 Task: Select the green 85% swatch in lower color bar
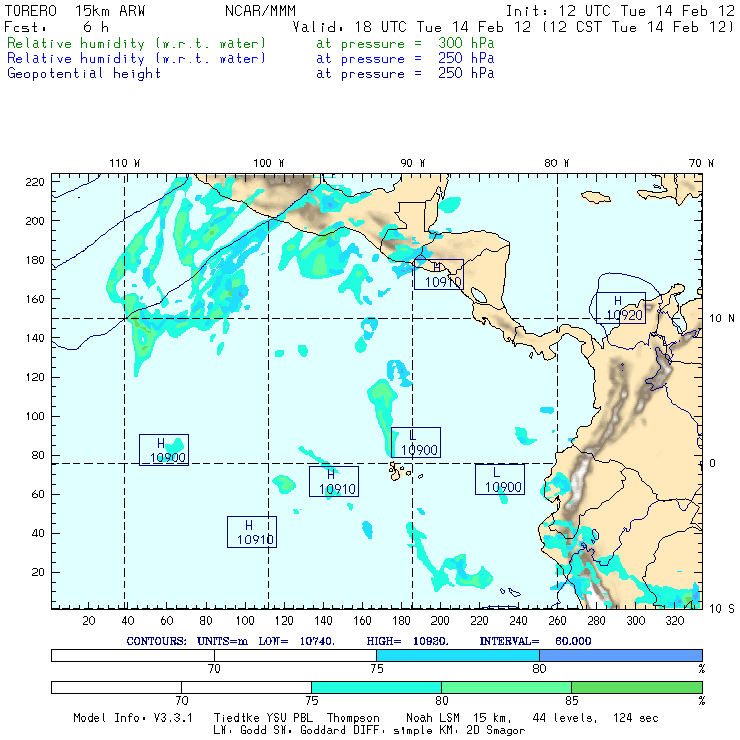[x=636, y=687]
